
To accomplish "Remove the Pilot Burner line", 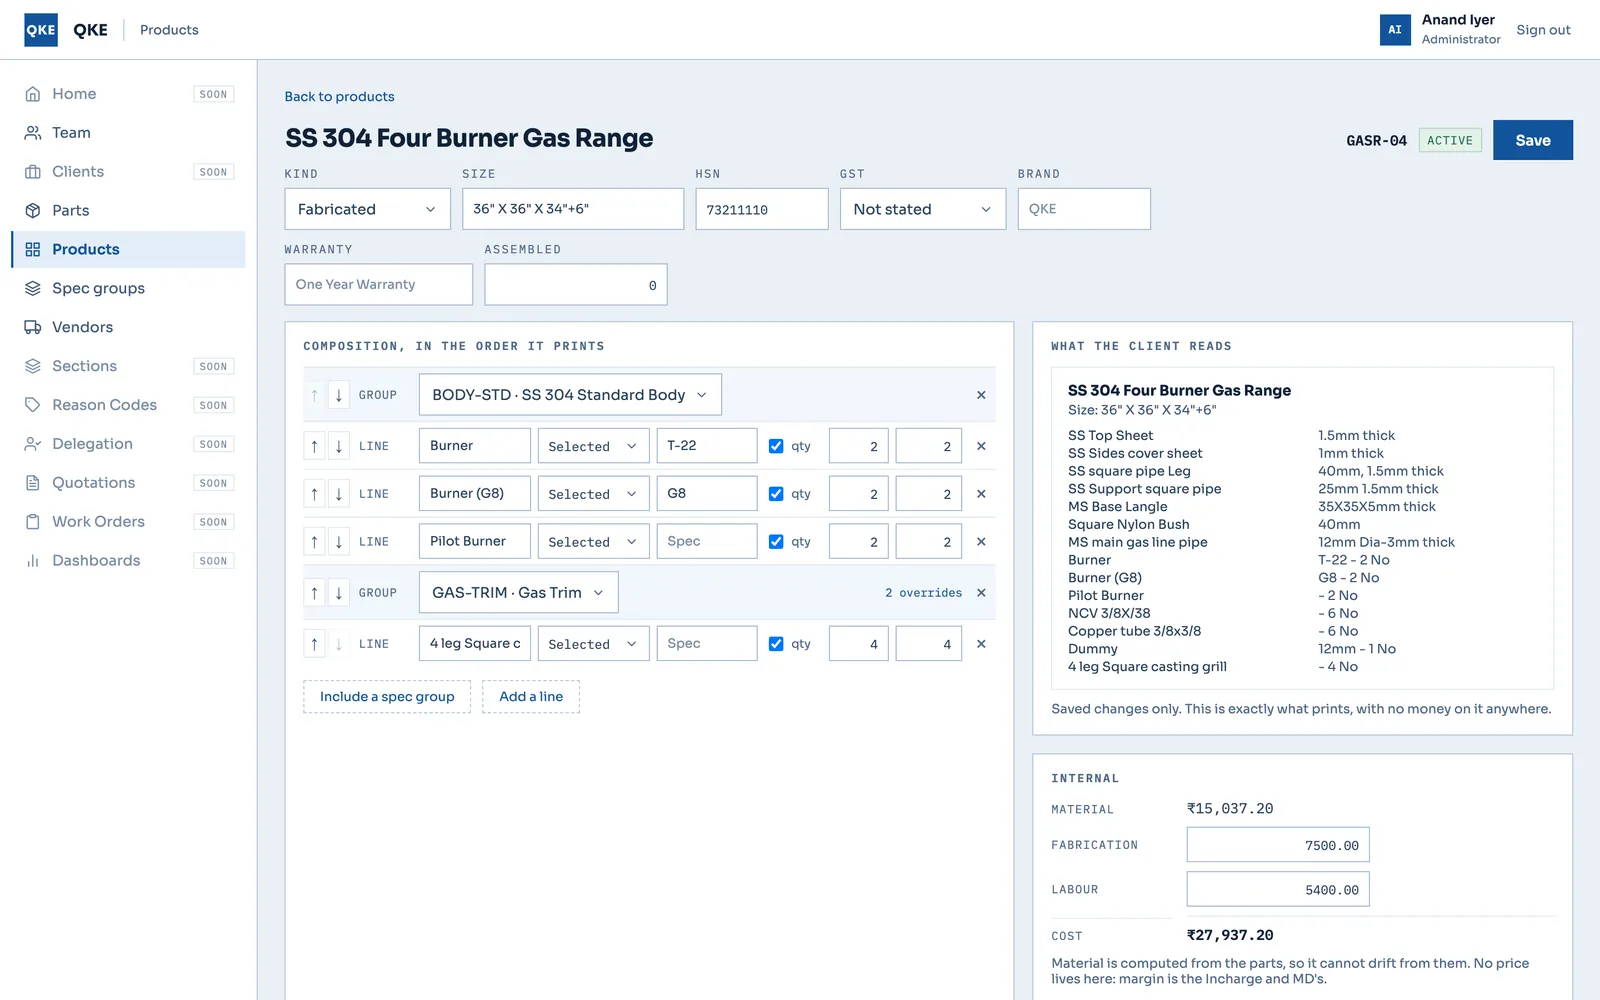I will (x=981, y=542).
